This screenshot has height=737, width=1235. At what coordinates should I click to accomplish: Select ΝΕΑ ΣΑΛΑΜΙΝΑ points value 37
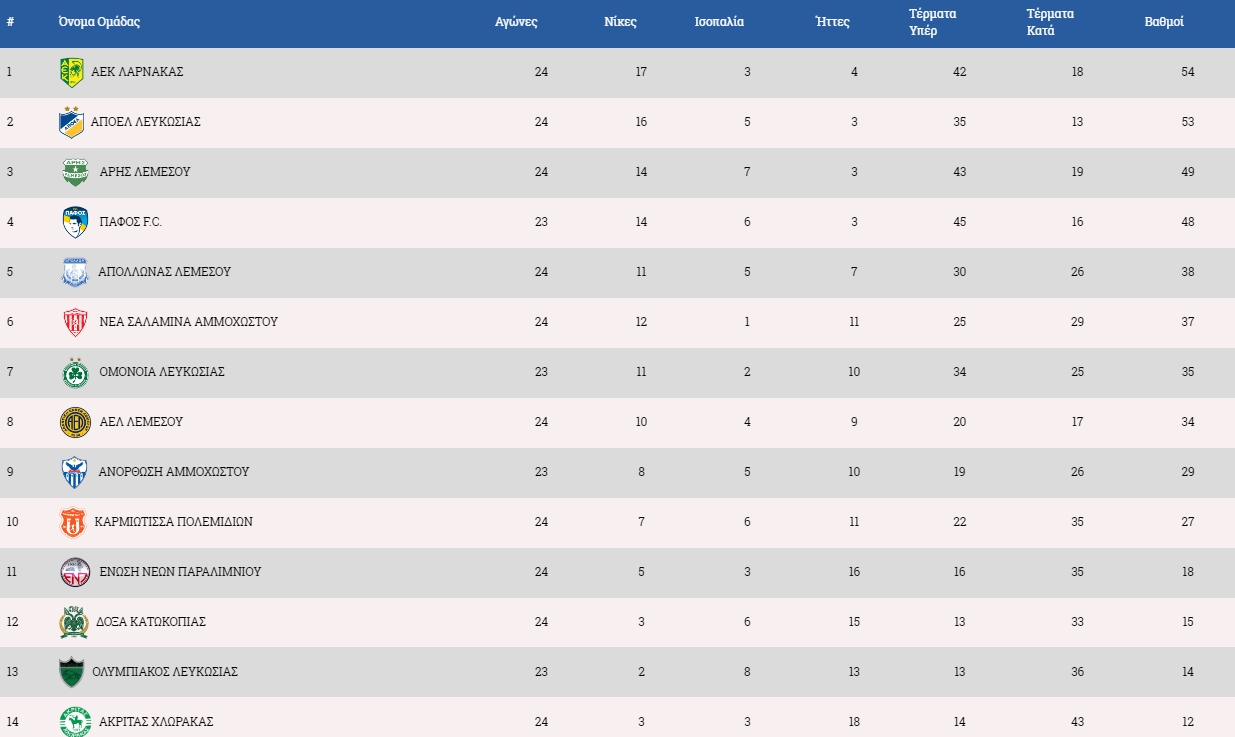click(x=1187, y=322)
